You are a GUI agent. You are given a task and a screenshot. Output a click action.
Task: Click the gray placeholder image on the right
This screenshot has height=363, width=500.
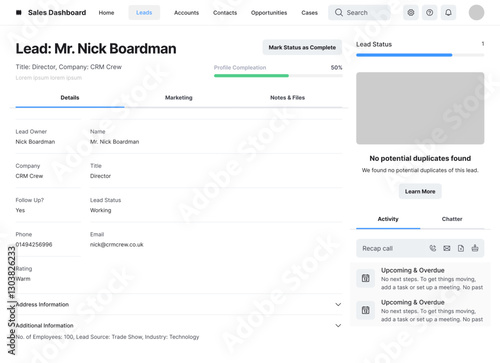click(x=420, y=108)
